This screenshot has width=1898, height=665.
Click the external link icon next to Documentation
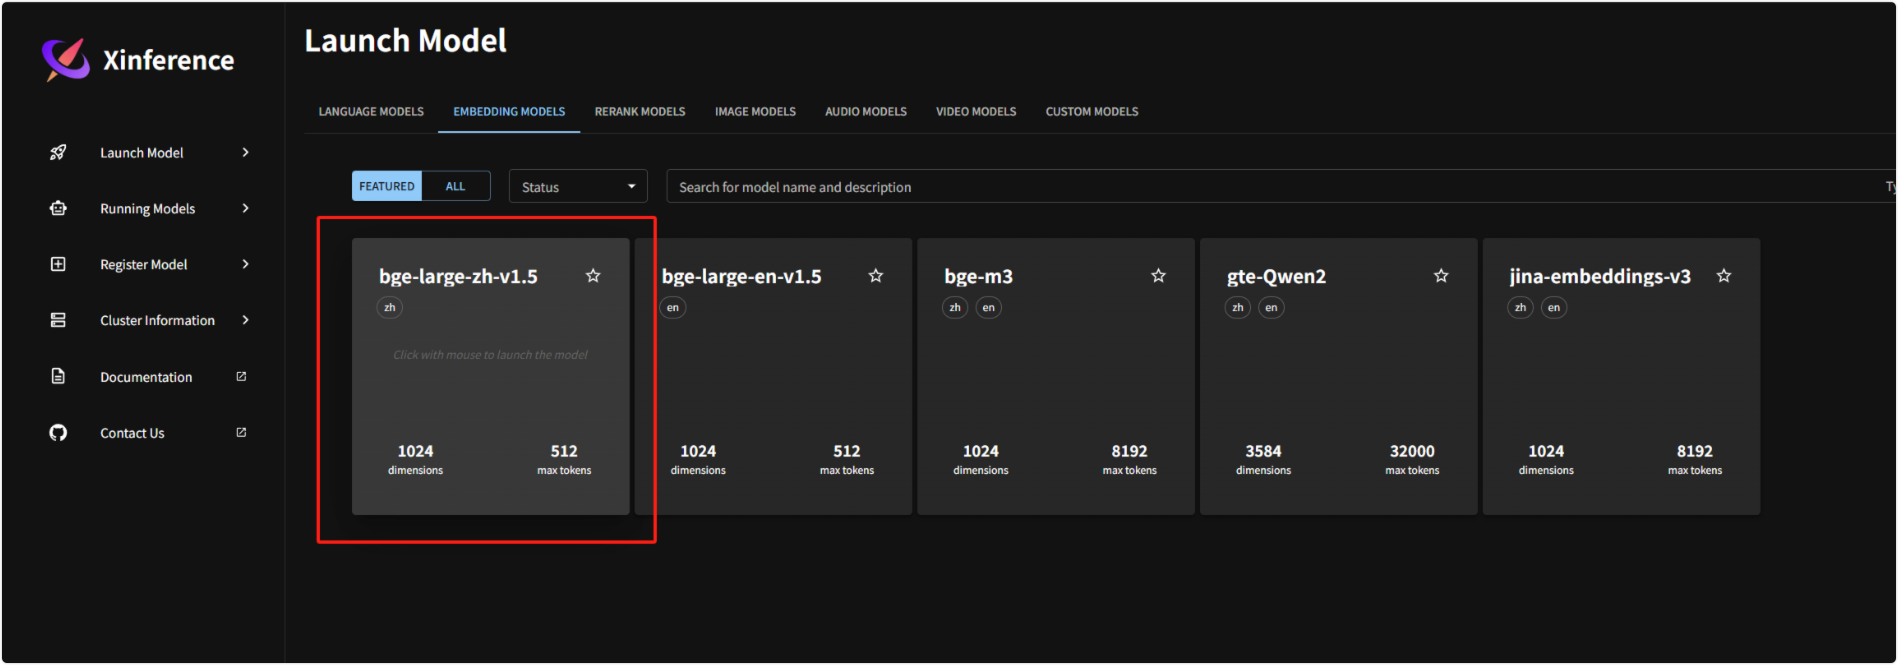[241, 377]
